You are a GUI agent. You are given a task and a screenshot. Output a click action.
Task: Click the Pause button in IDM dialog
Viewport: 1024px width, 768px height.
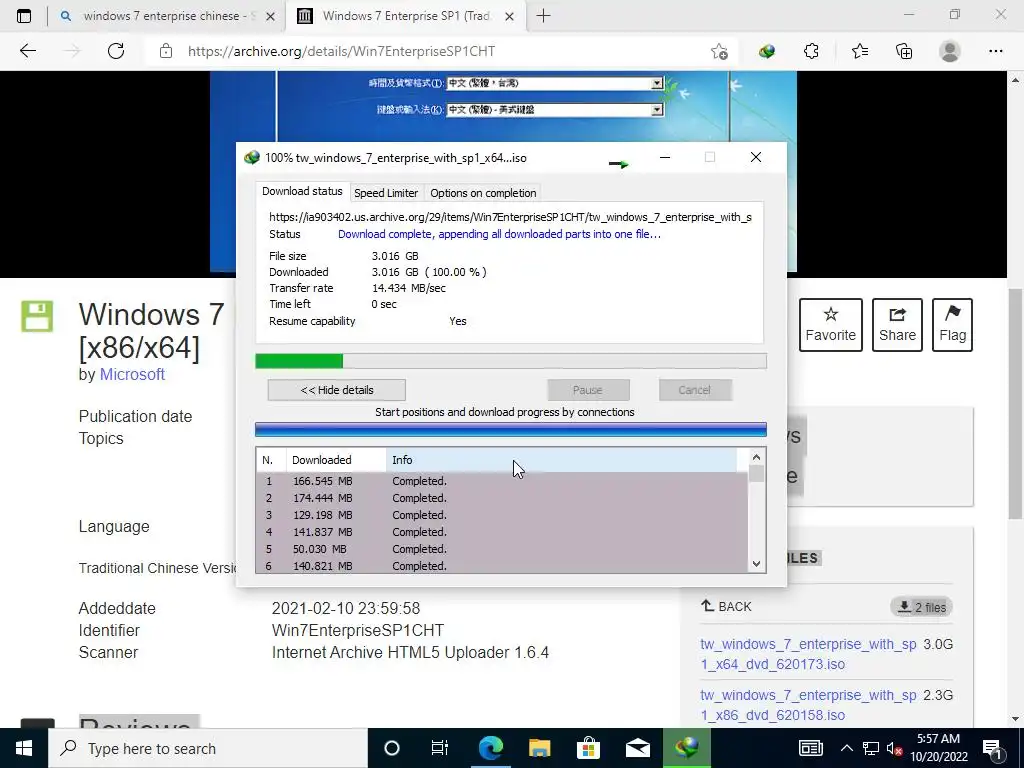[x=588, y=390]
